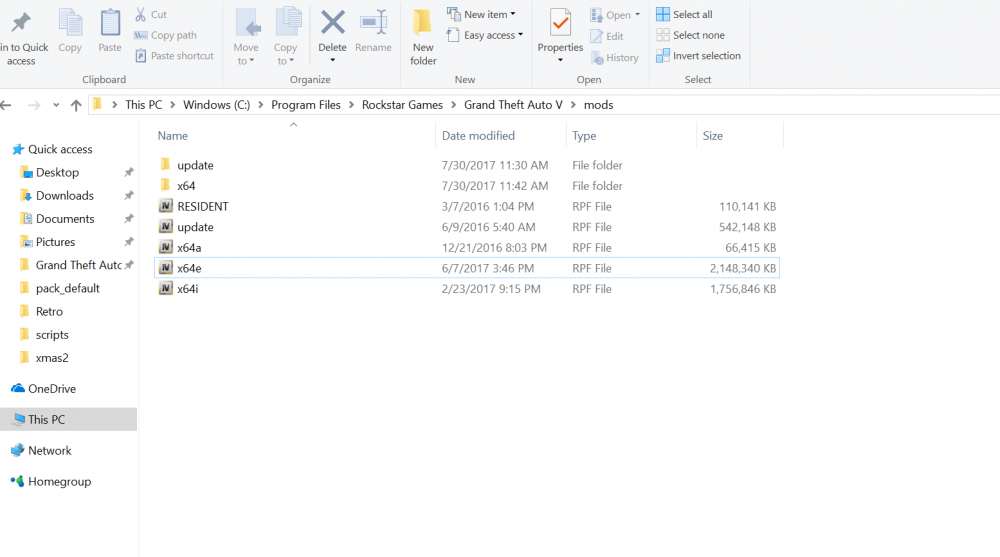The image size is (1000, 557).
Task: Go up one folder level
Action: pos(76,105)
